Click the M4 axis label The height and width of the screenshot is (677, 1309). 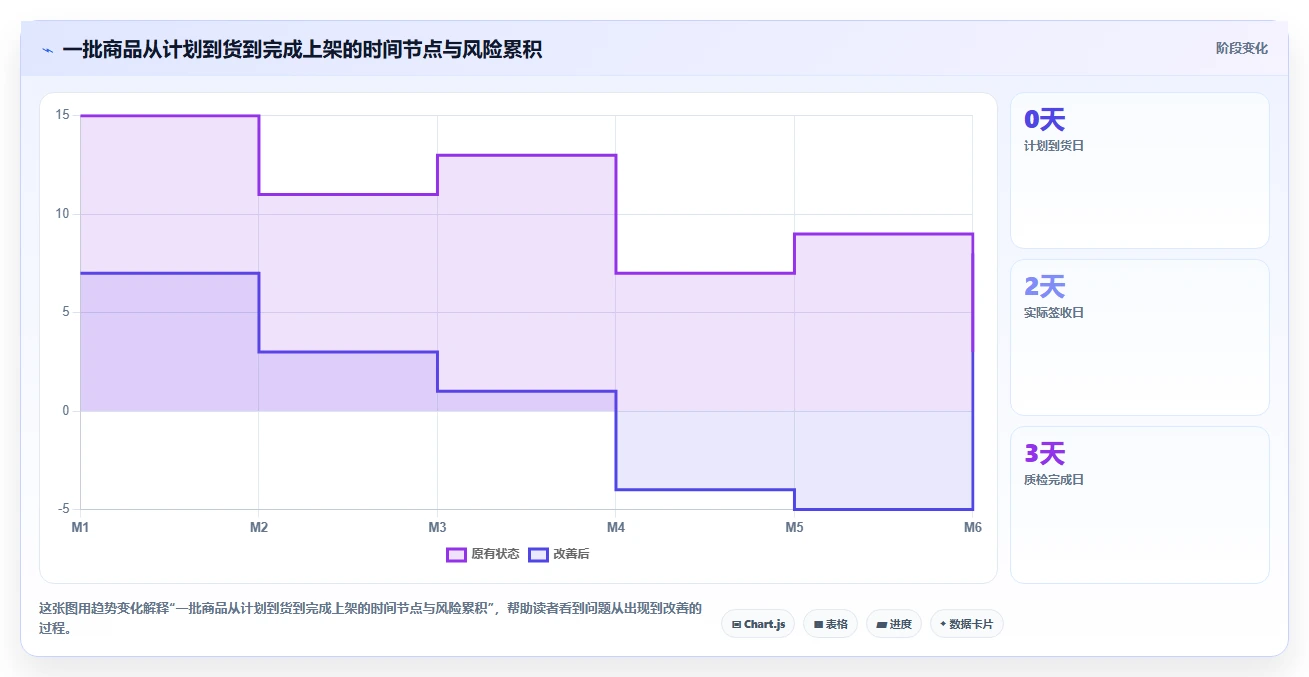[x=616, y=527]
